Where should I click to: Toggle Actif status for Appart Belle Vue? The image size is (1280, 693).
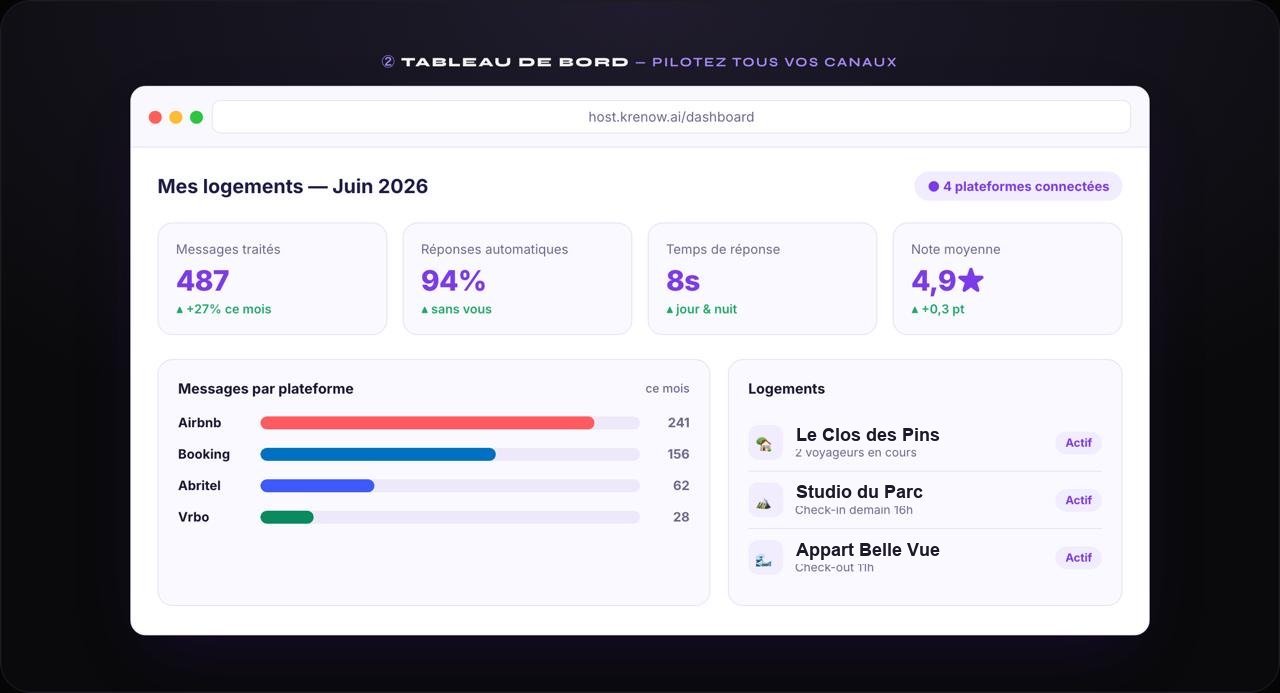(x=1078, y=558)
